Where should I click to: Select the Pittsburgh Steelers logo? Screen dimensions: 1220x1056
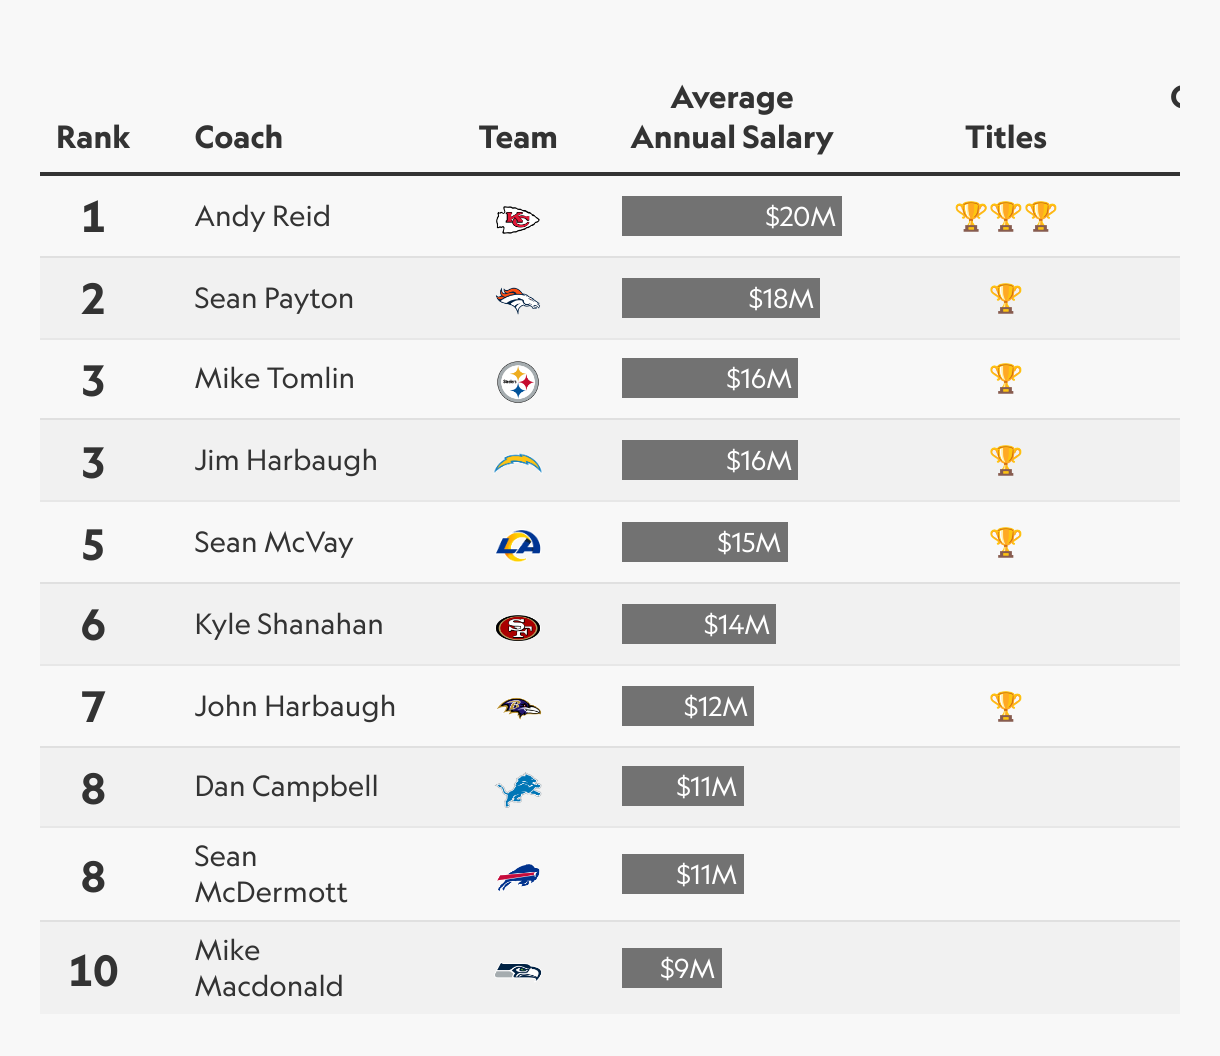tap(518, 382)
